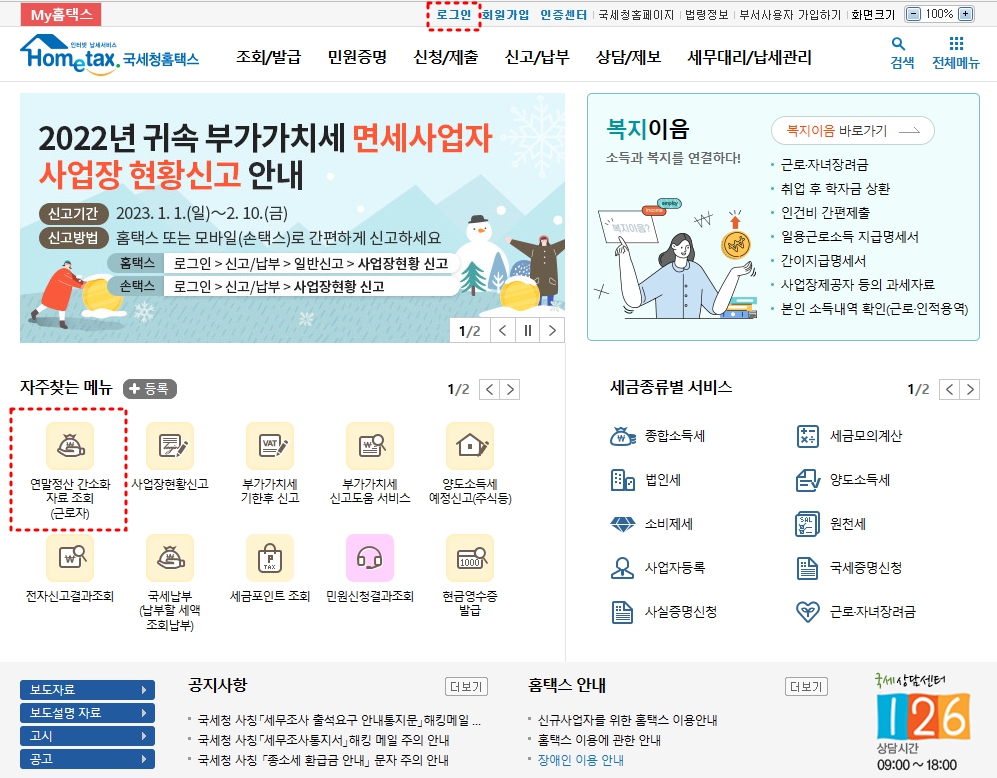Show previous banner slide

502,331
